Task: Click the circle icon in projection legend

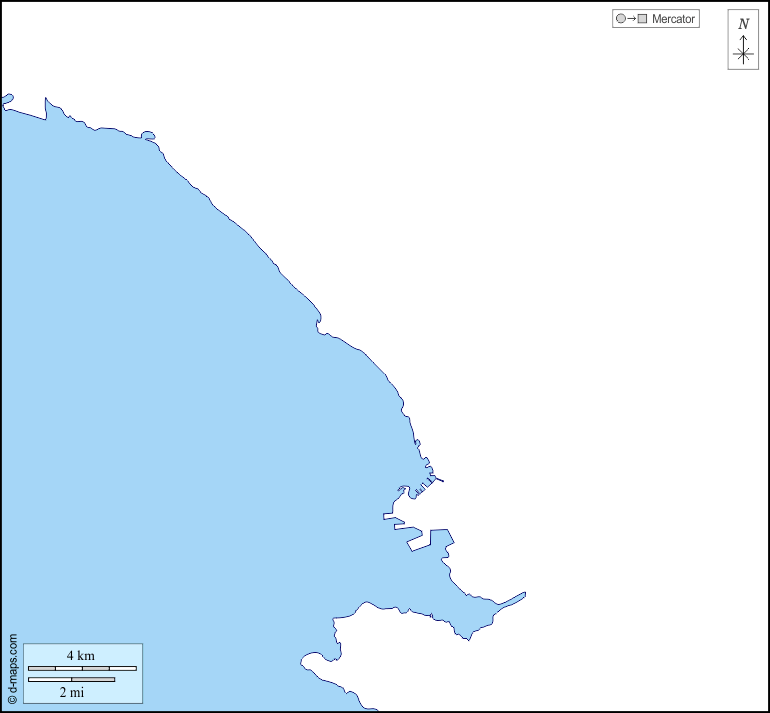Action: pyautogui.click(x=621, y=19)
